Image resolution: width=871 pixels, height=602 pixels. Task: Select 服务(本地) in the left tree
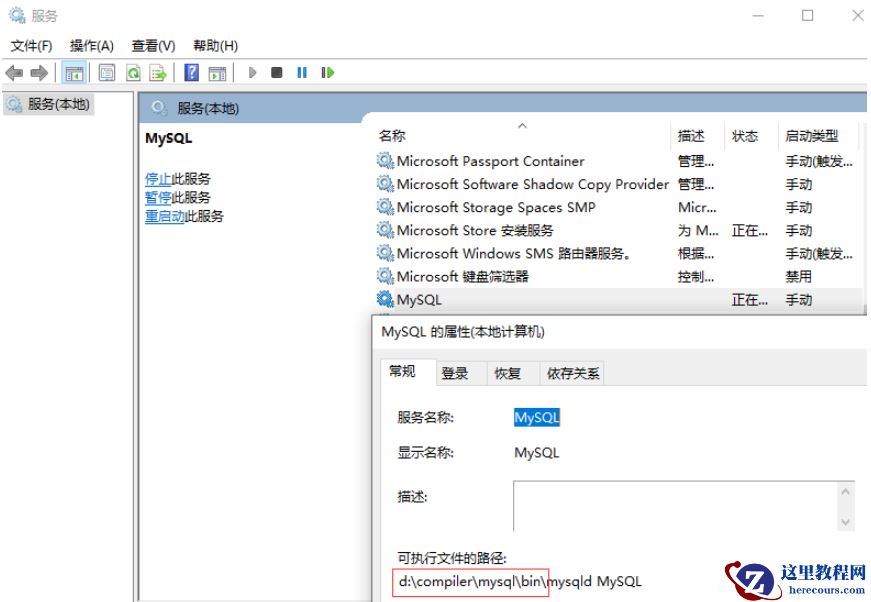click(x=49, y=104)
